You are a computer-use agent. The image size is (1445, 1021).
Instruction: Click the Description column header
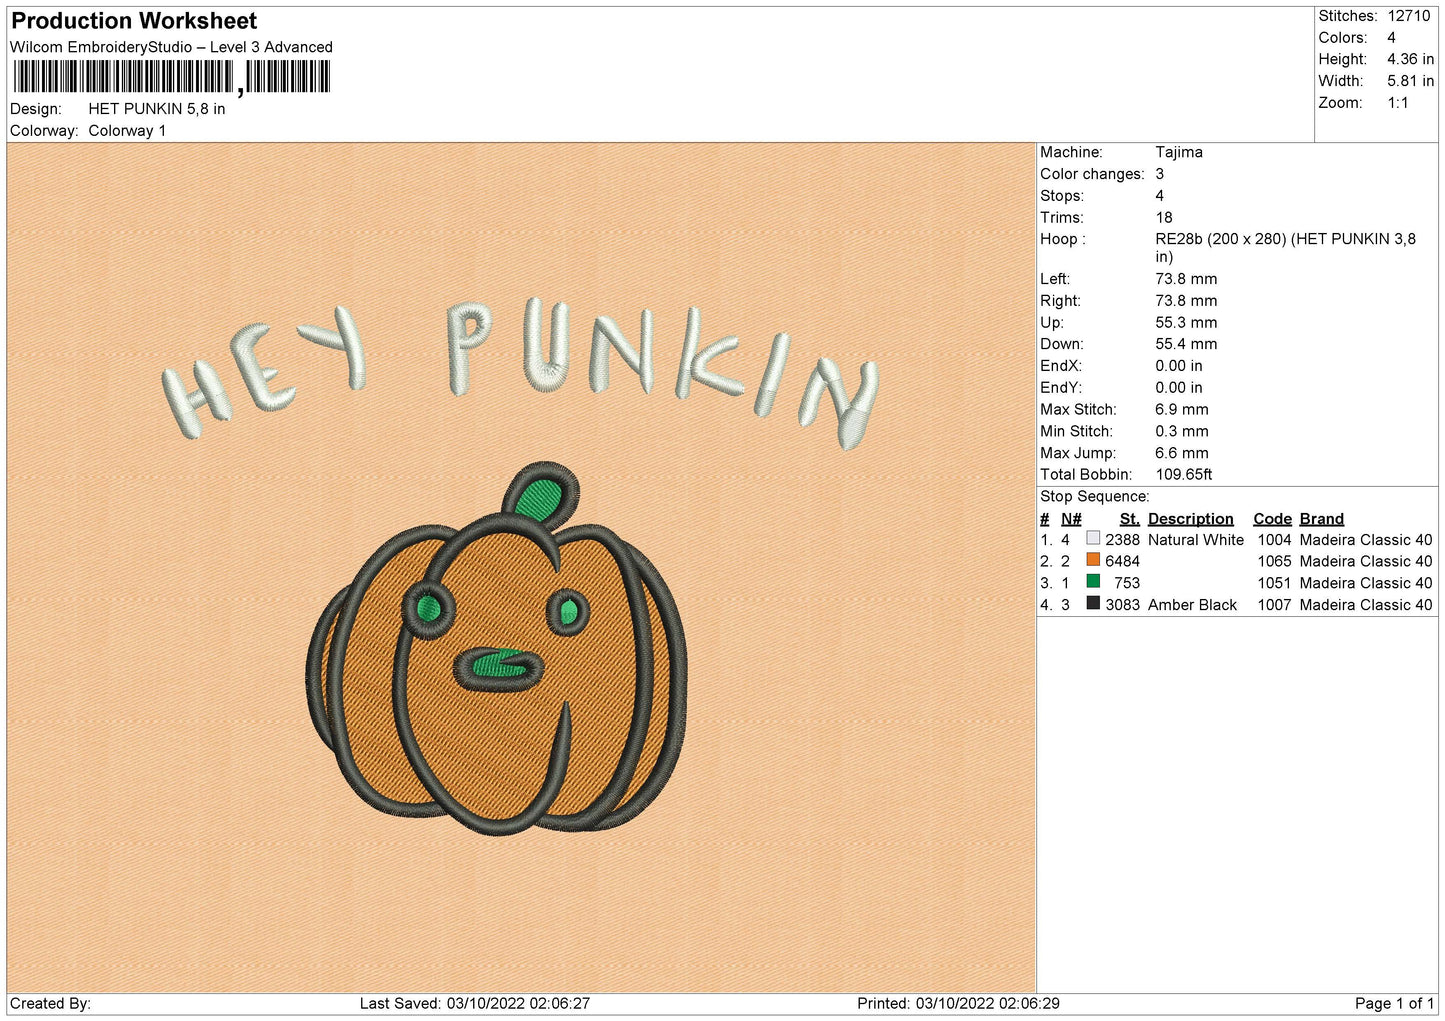coord(1190,519)
